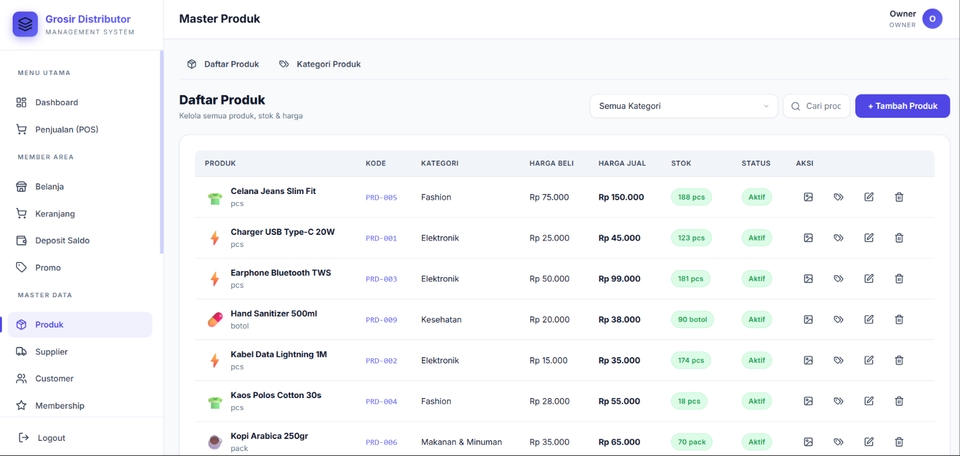
Task: Delete the Kopi Arabica 250gr product
Action: pos(899,442)
